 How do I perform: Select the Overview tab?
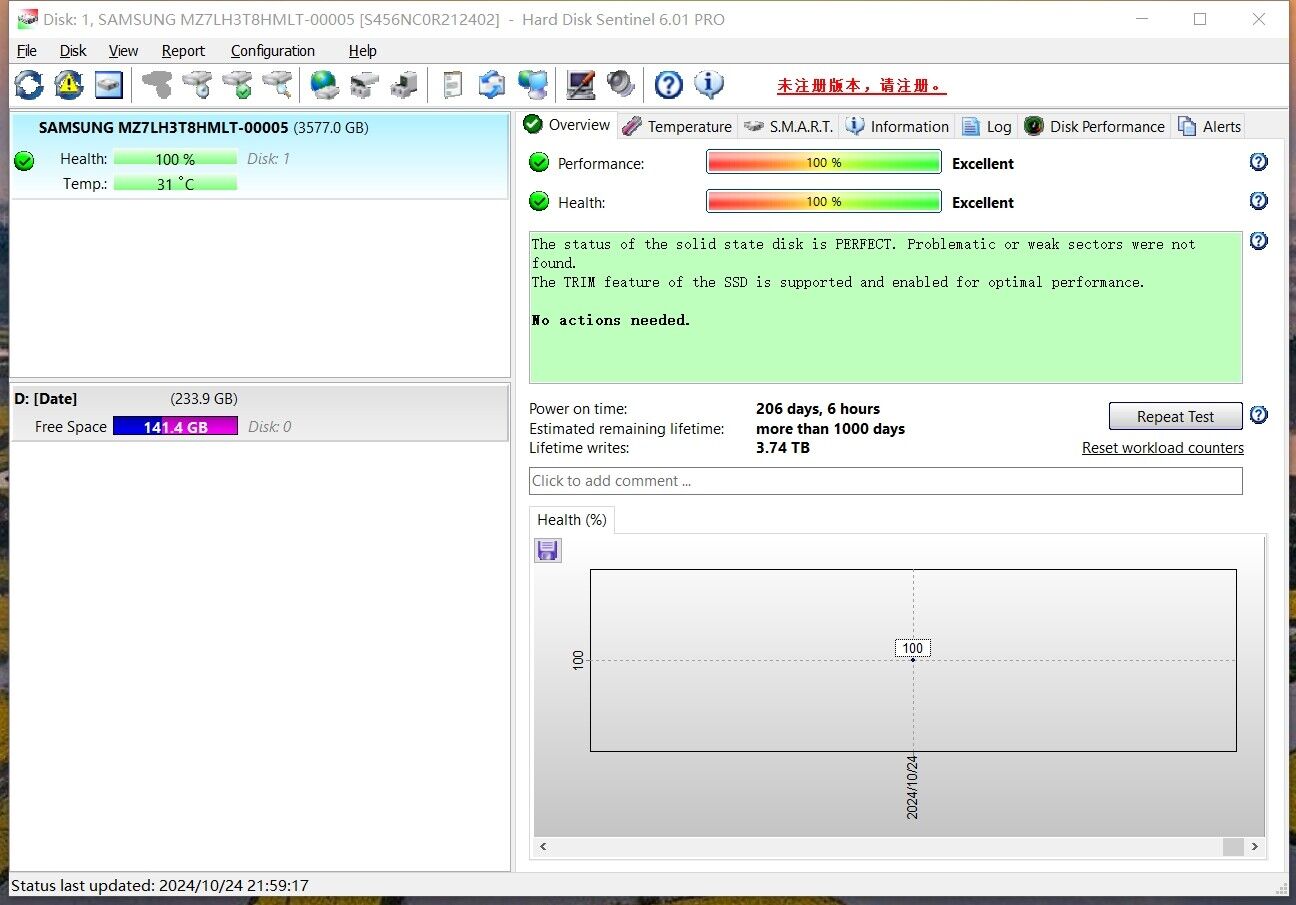tap(567, 125)
